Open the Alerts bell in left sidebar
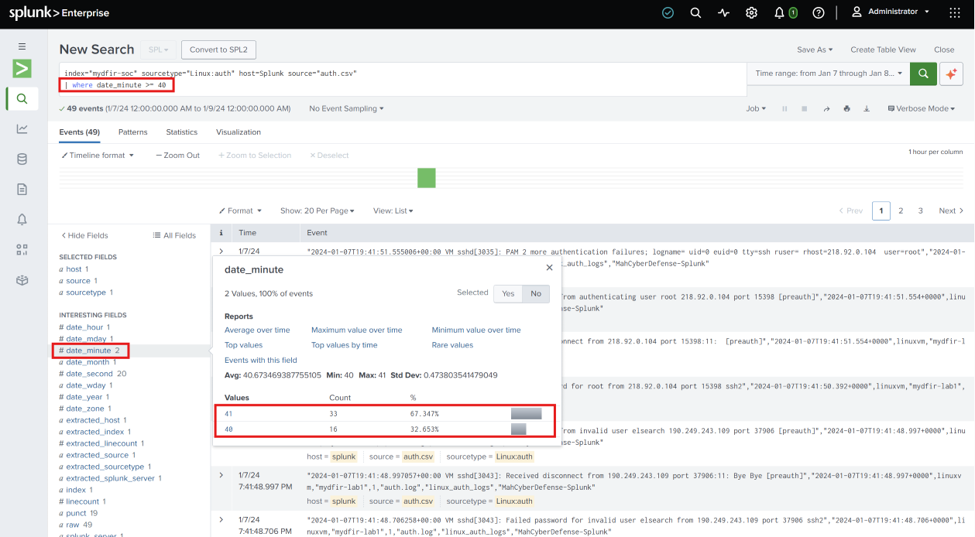The height and width of the screenshot is (537, 975). coord(22,219)
